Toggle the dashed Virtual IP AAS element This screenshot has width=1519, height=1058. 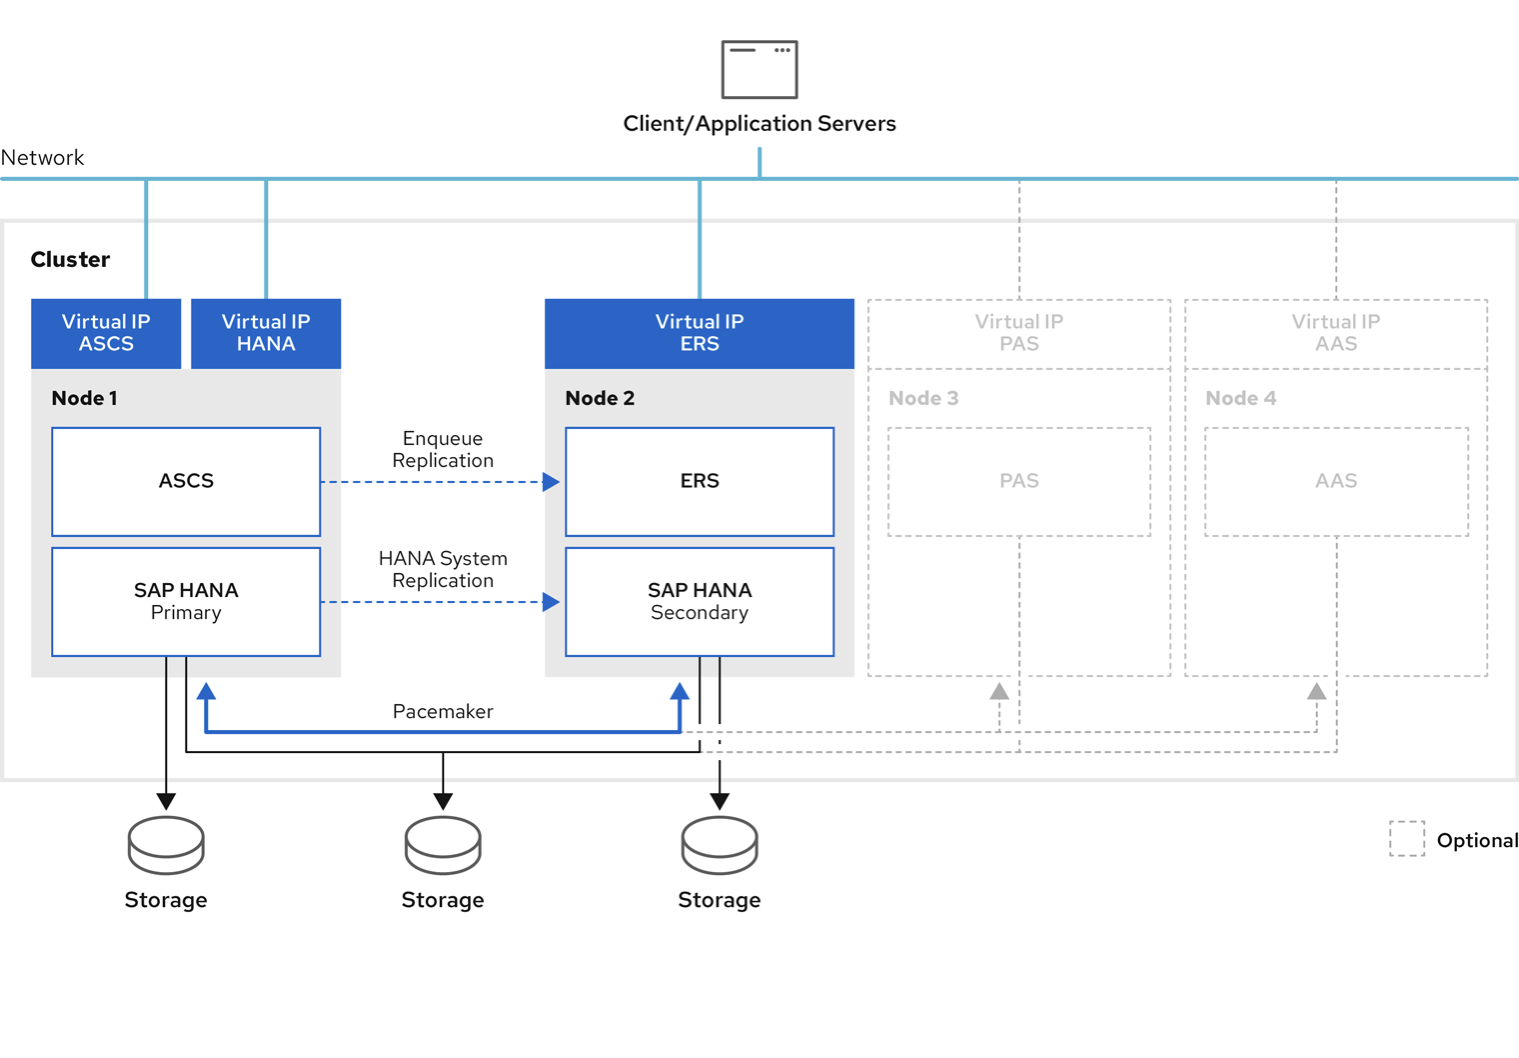click(x=1335, y=333)
